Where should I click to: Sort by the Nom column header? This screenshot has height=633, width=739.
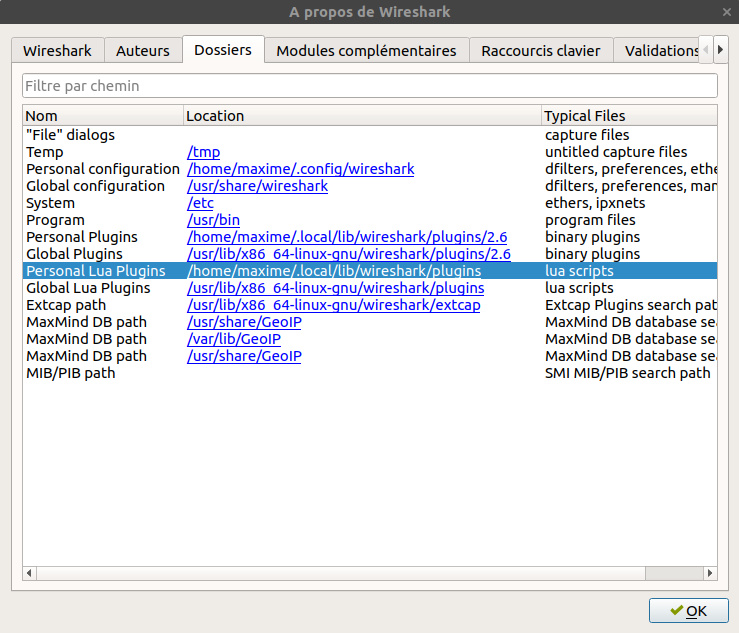(x=103, y=115)
